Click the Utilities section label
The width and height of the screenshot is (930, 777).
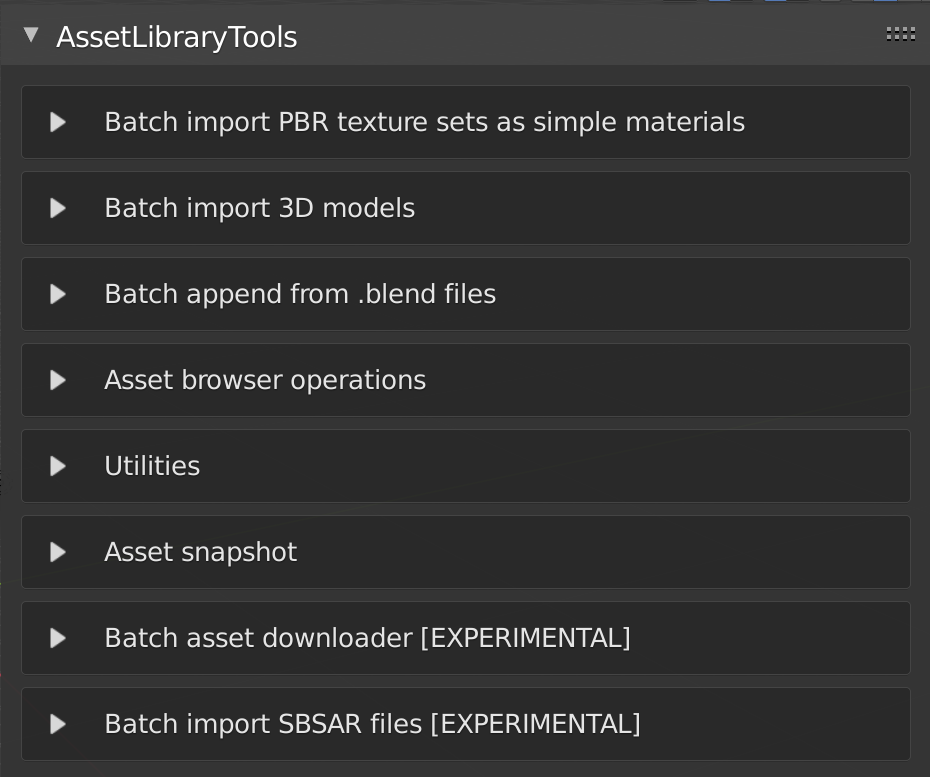click(x=152, y=466)
